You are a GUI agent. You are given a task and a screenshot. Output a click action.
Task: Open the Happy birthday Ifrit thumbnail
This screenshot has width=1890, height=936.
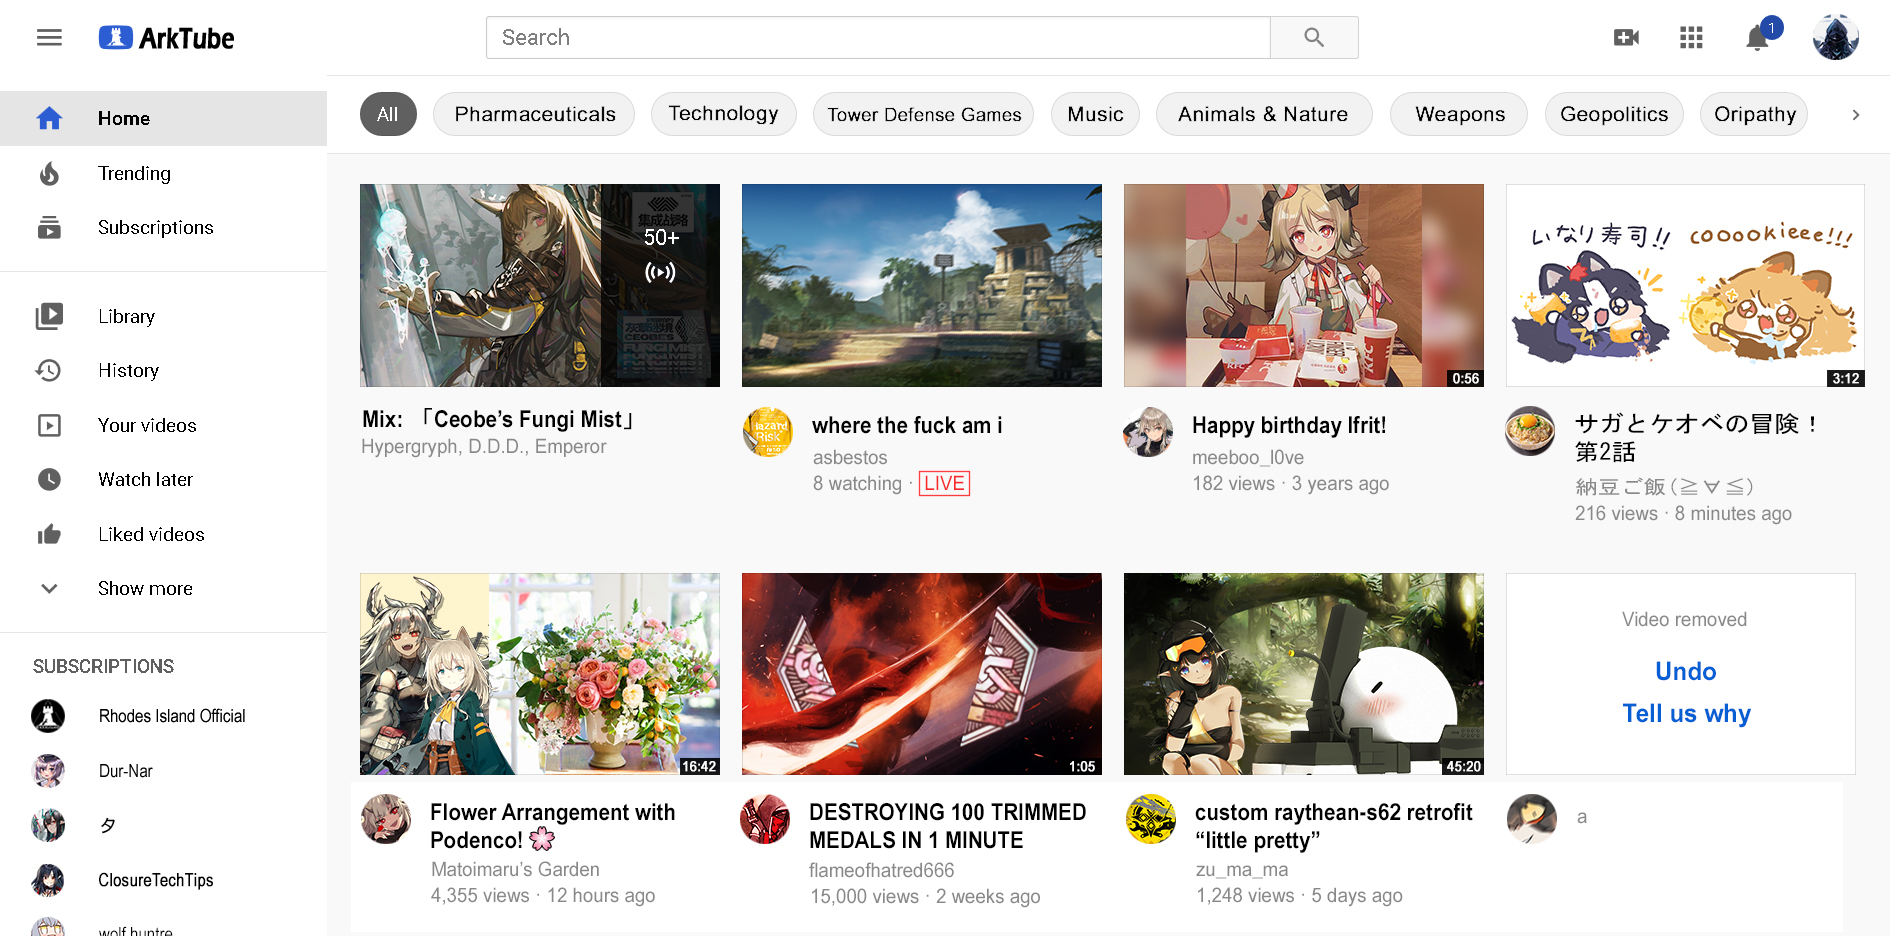click(1304, 285)
